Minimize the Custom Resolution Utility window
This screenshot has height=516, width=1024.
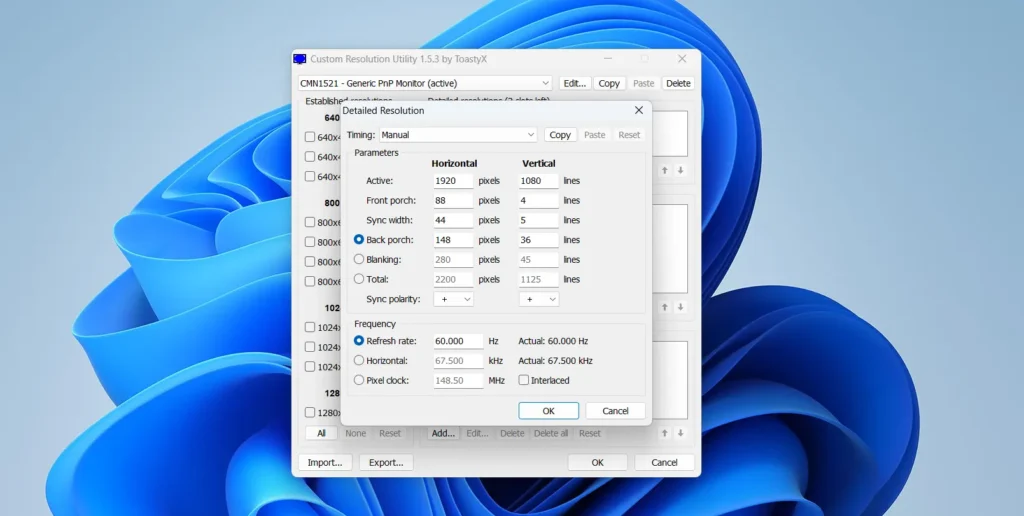(x=608, y=59)
